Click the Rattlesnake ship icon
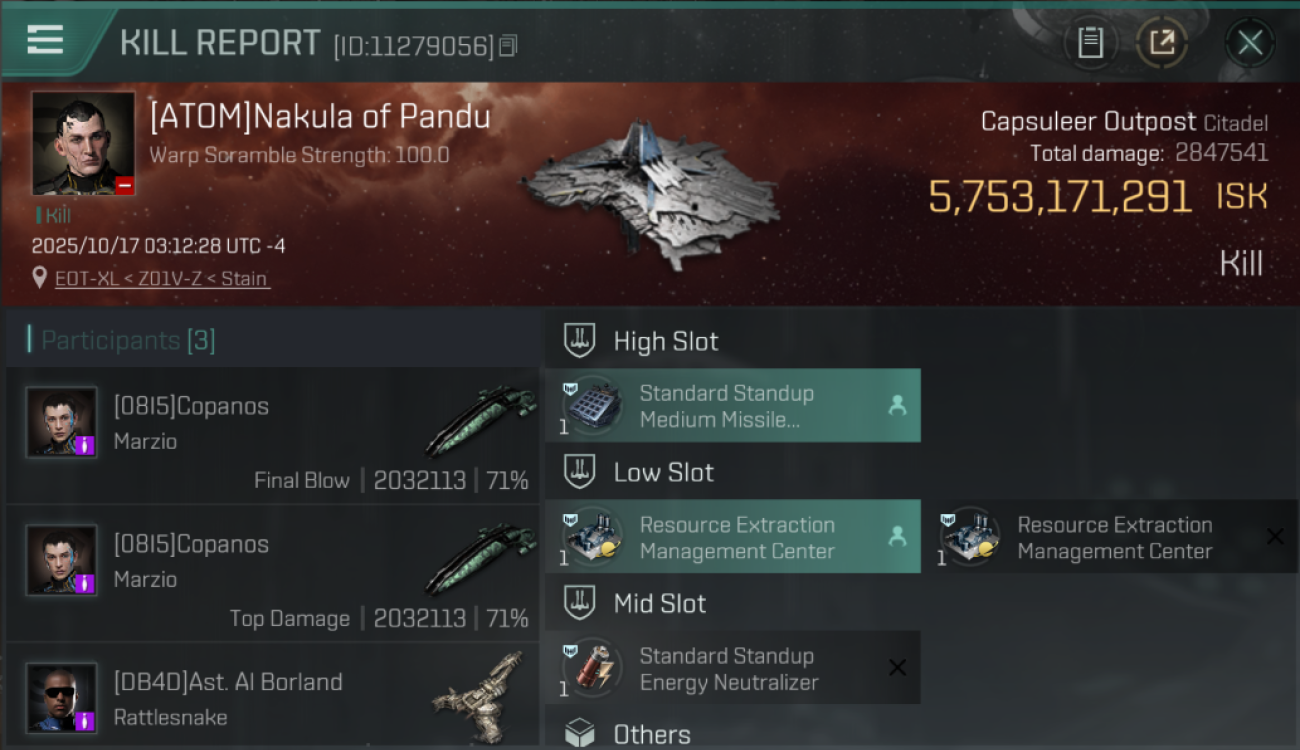This screenshot has height=750, width=1300. tap(480, 688)
